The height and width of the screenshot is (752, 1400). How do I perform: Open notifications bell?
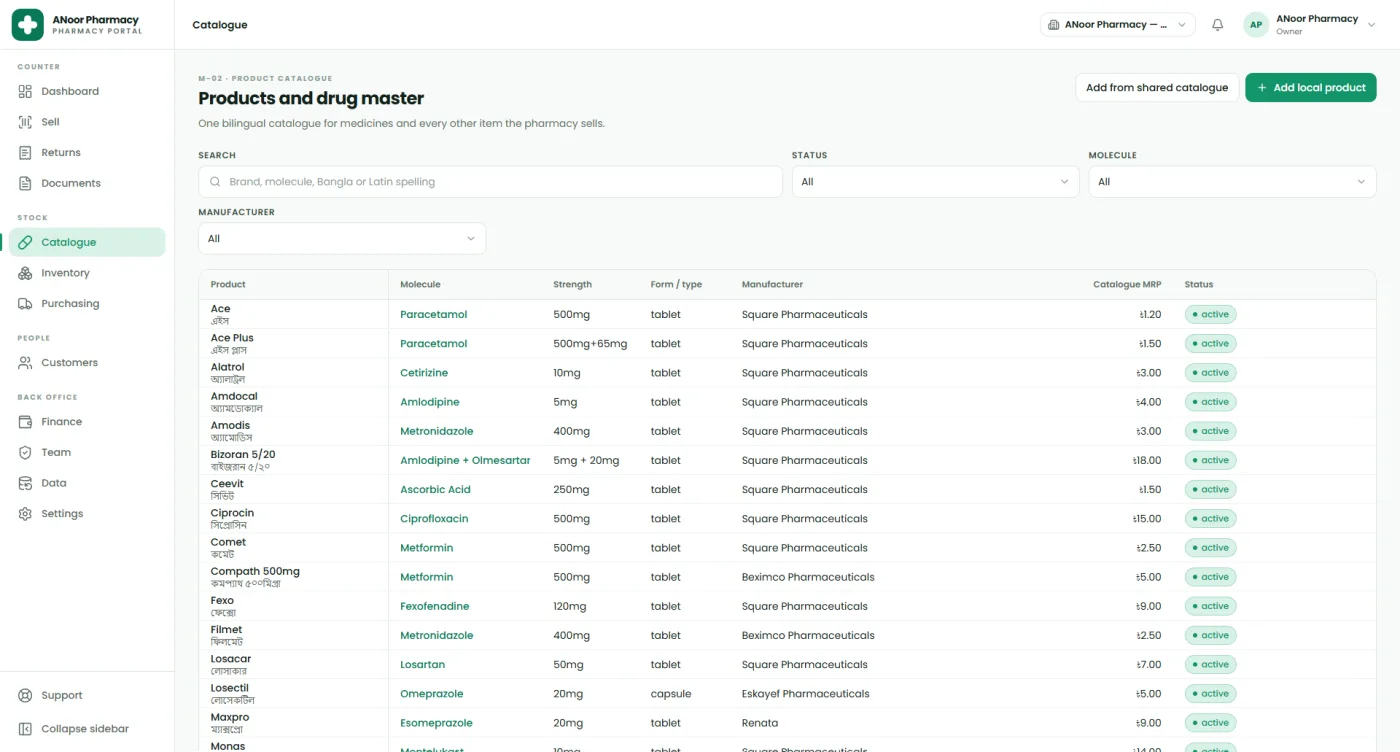[1217, 25]
